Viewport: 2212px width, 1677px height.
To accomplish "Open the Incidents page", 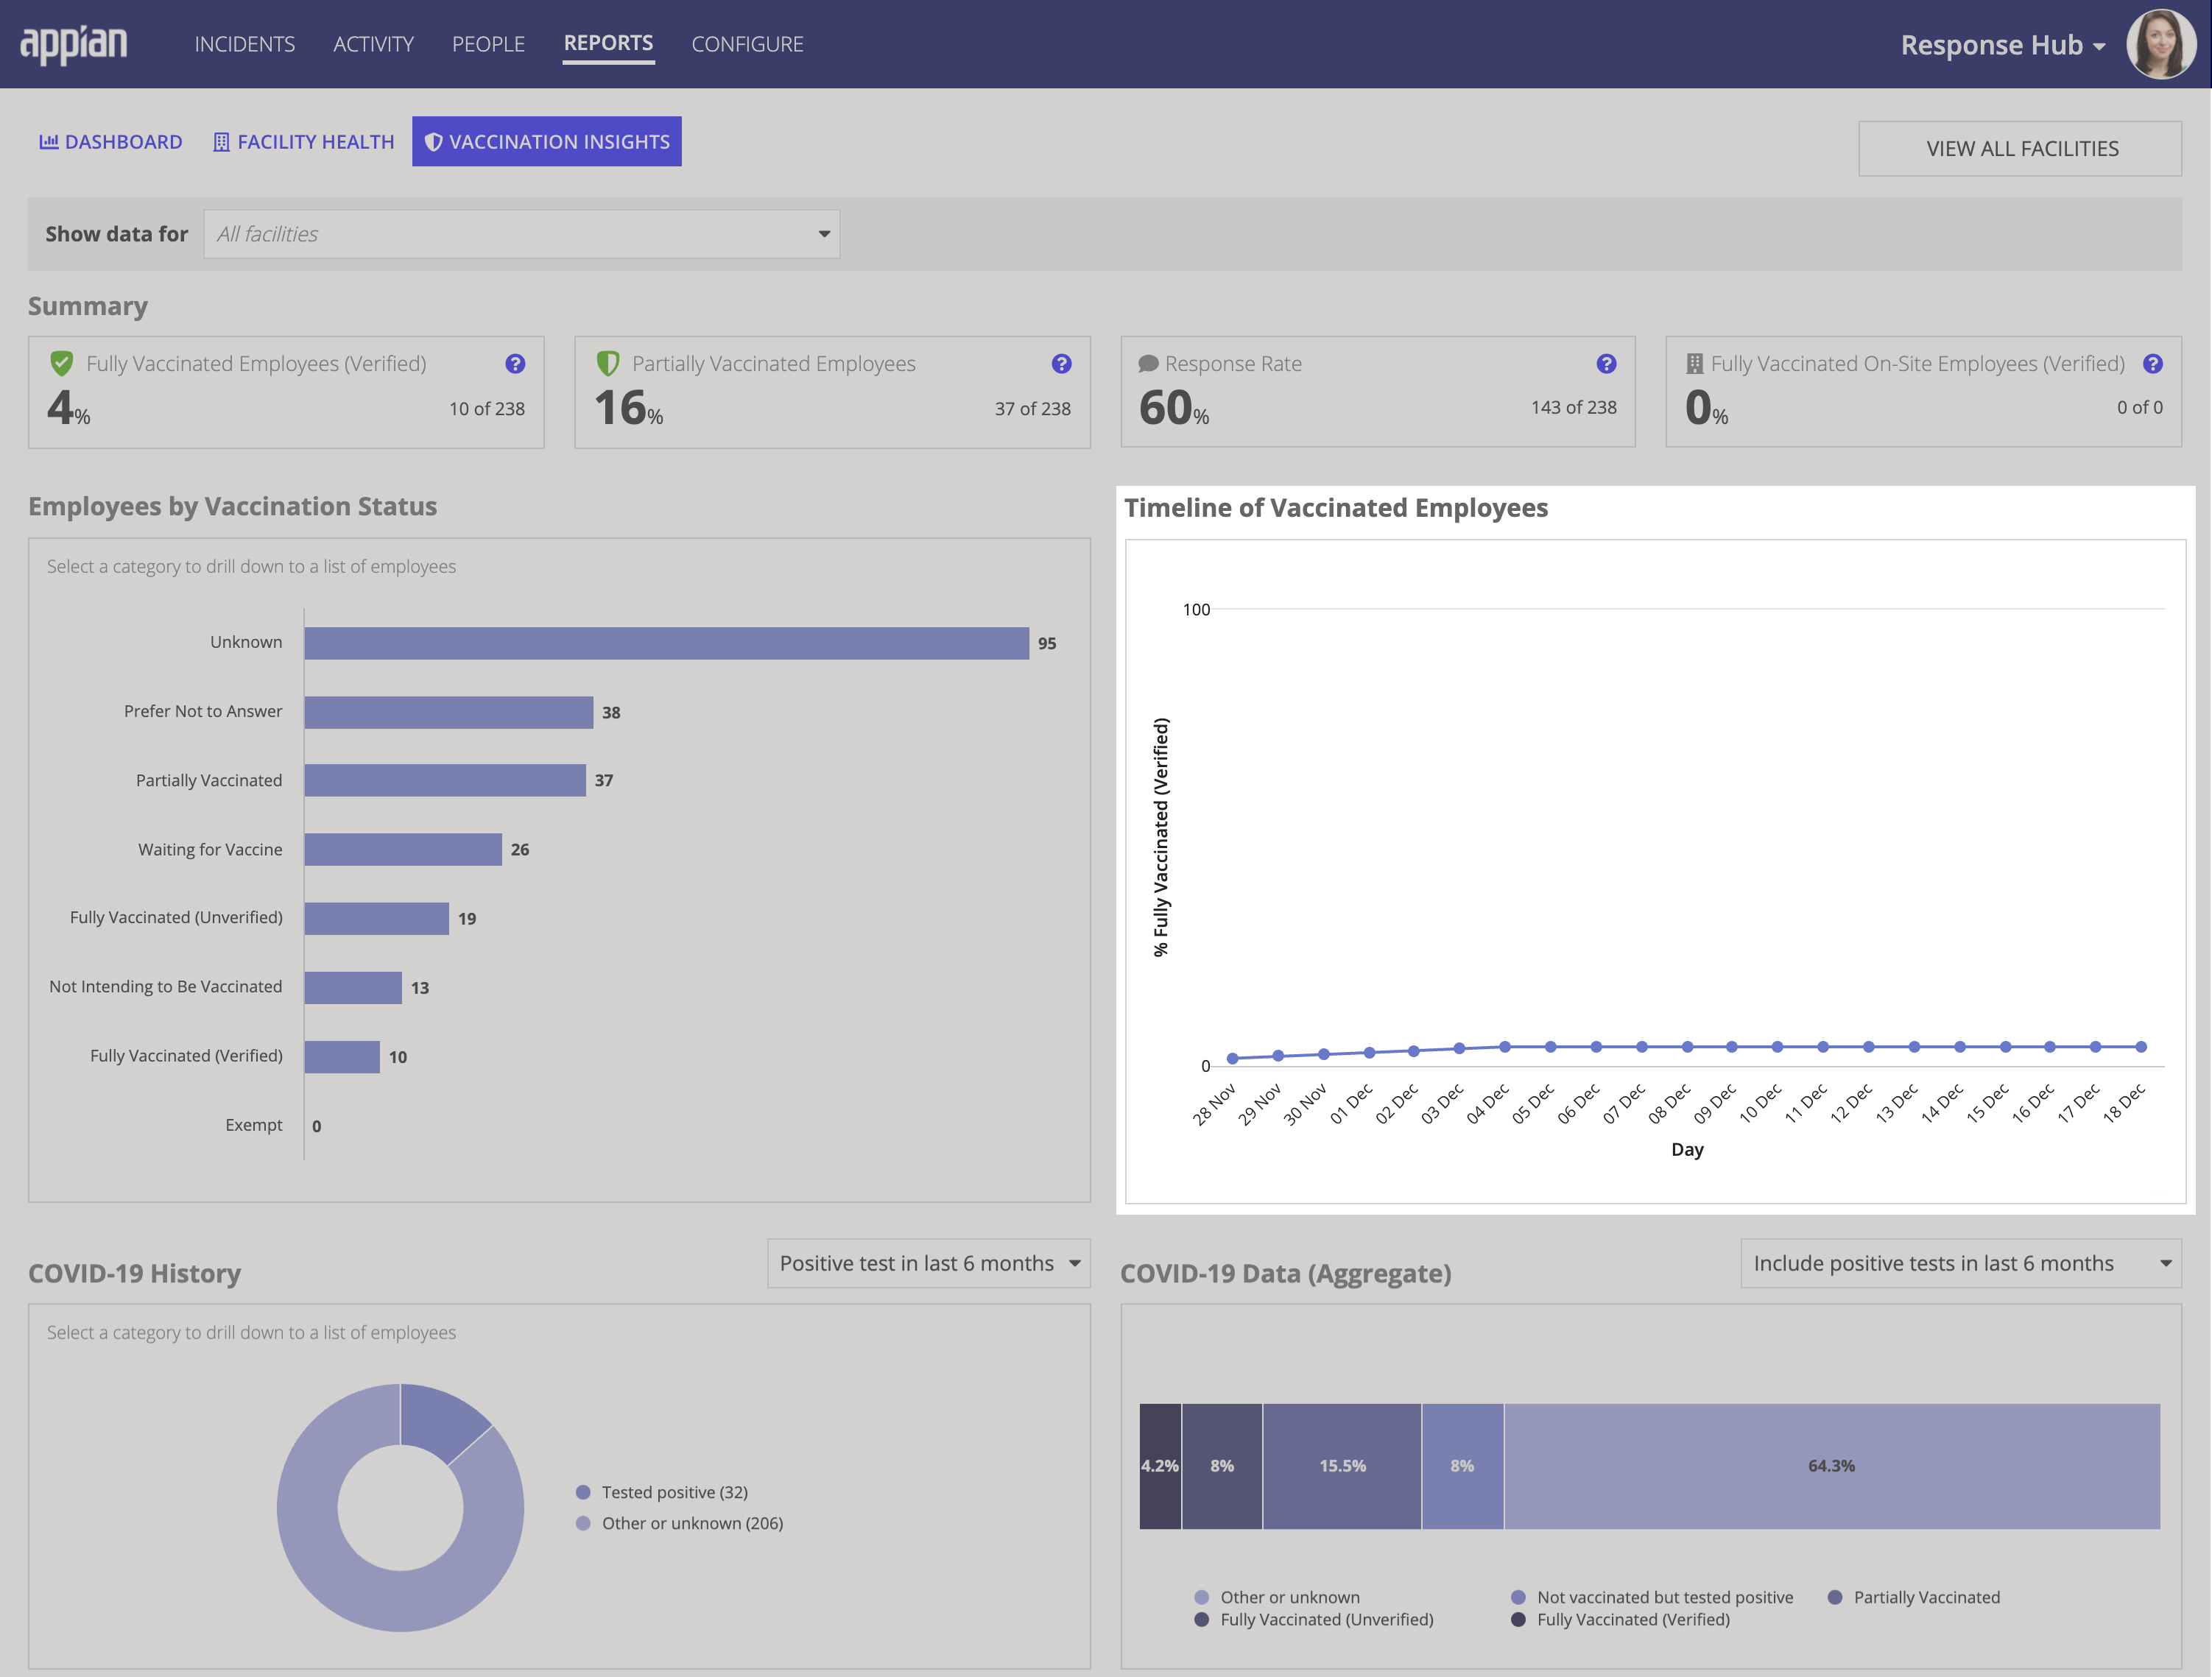I will tap(244, 44).
